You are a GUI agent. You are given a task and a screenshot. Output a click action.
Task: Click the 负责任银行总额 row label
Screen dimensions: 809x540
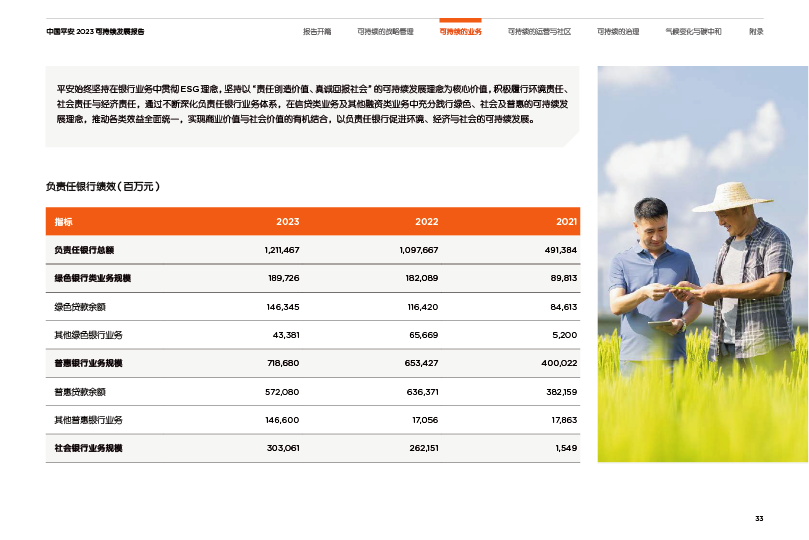[84, 250]
